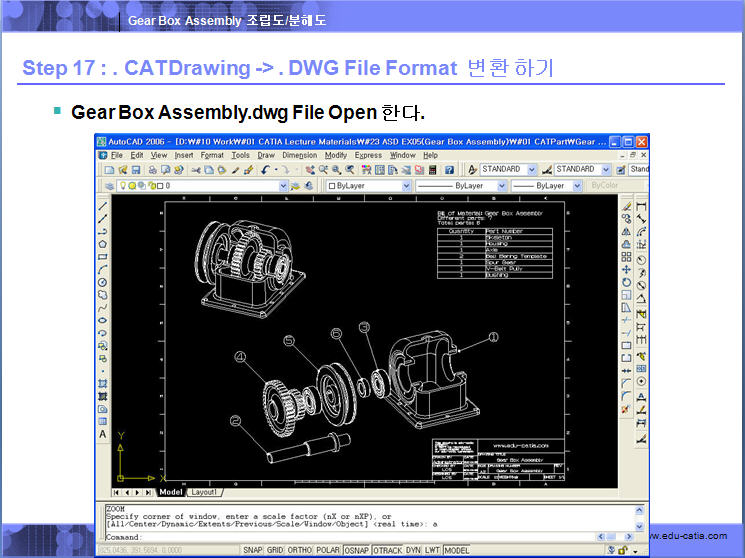This screenshot has width=745, height=558.
Task: Open the Dimension menu
Action: click(299, 155)
